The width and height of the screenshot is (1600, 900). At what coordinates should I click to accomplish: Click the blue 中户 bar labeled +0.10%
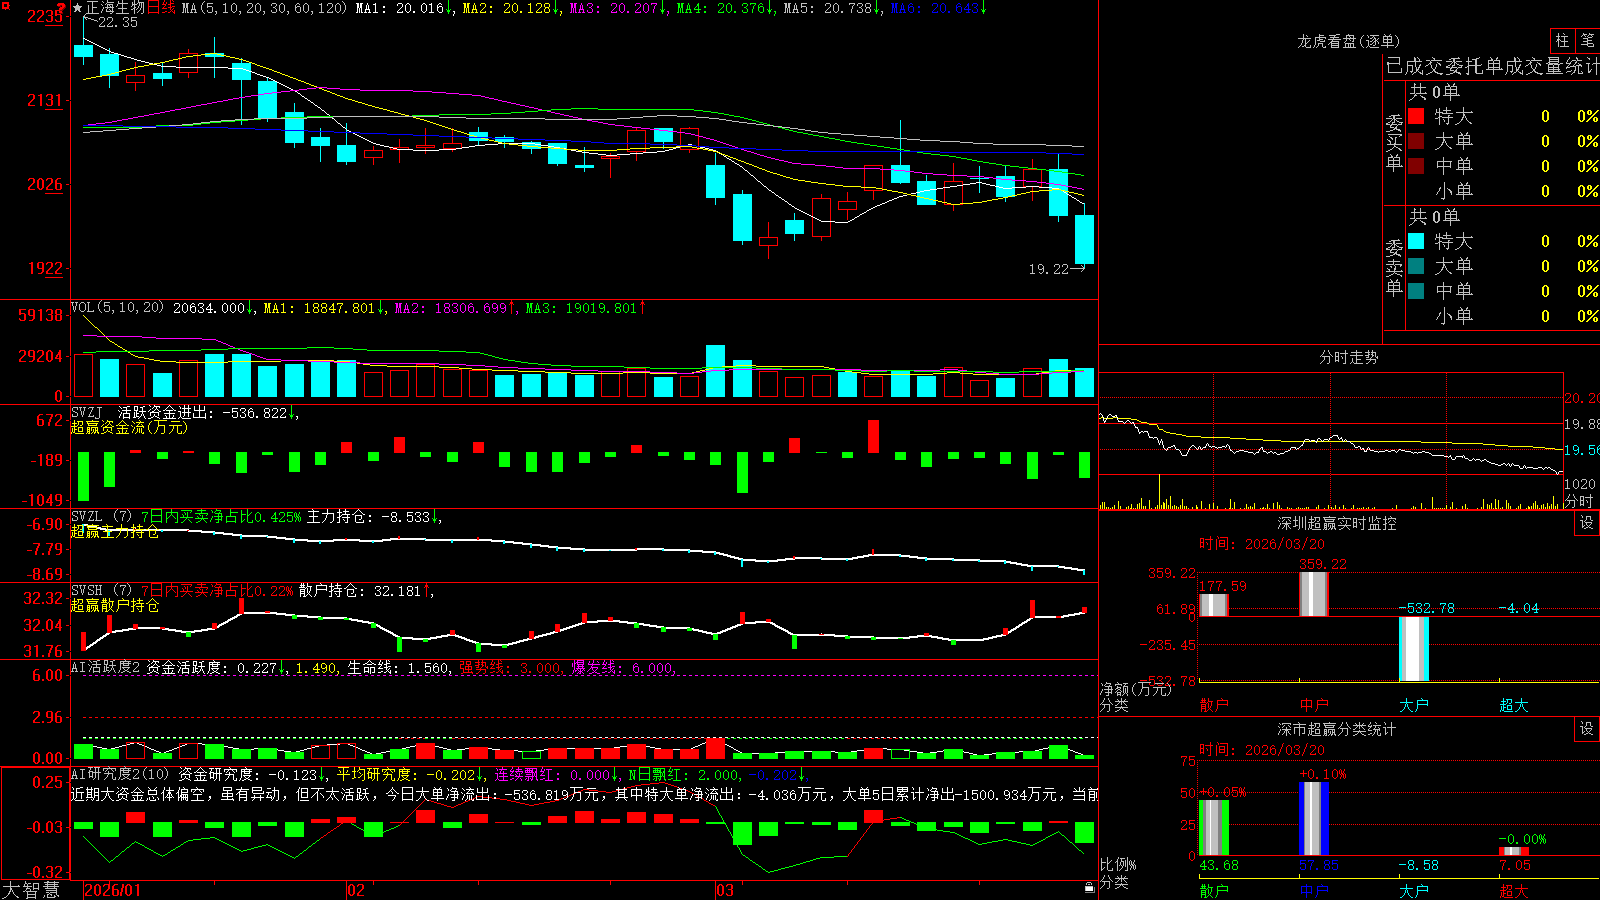click(1314, 818)
